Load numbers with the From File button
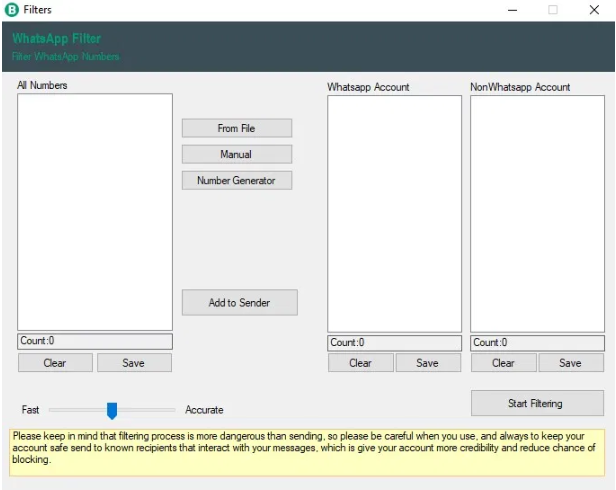The image size is (616, 490). tap(236, 128)
